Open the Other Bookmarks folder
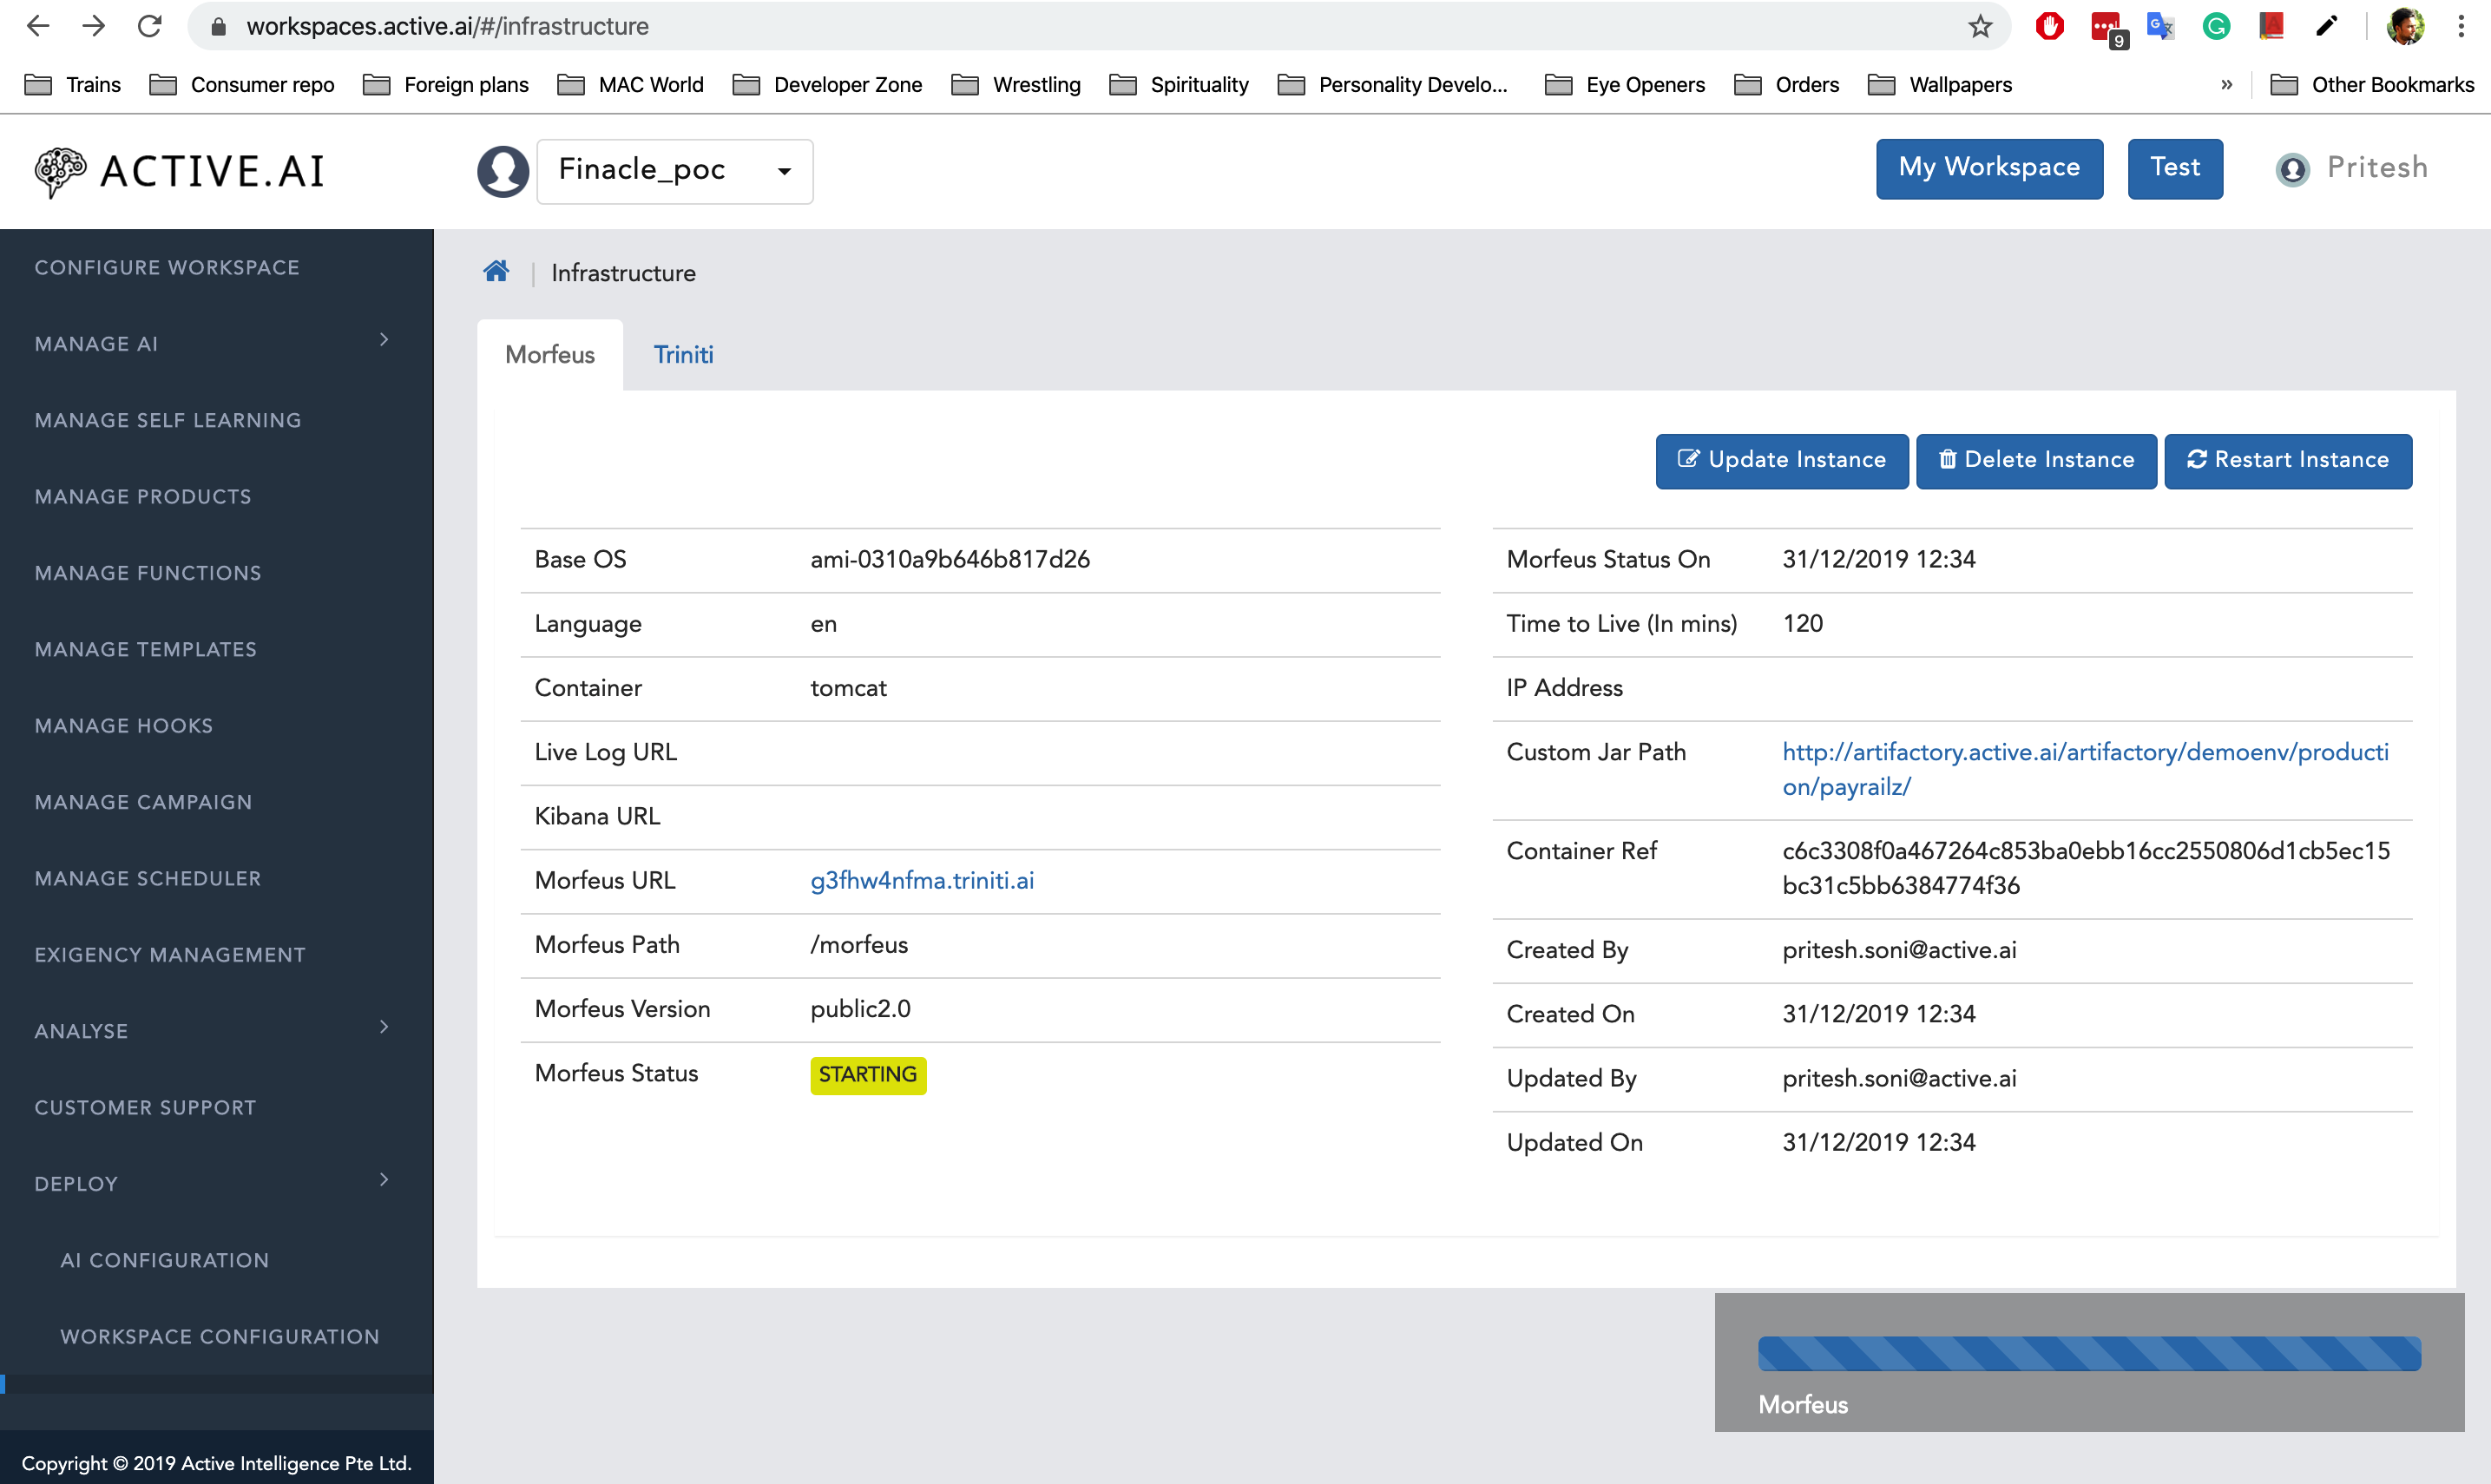The height and width of the screenshot is (1484, 2491). click(2372, 85)
